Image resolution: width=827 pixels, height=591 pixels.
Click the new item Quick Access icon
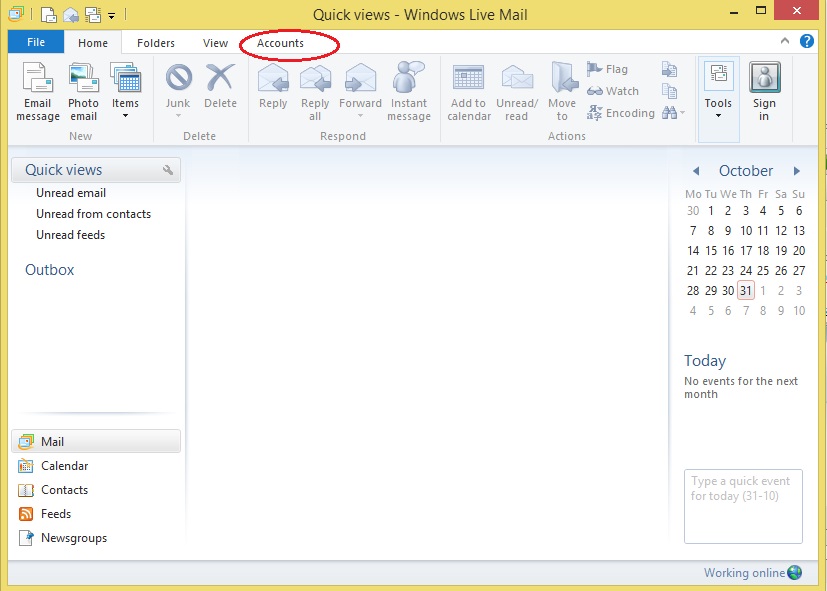pos(49,15)
